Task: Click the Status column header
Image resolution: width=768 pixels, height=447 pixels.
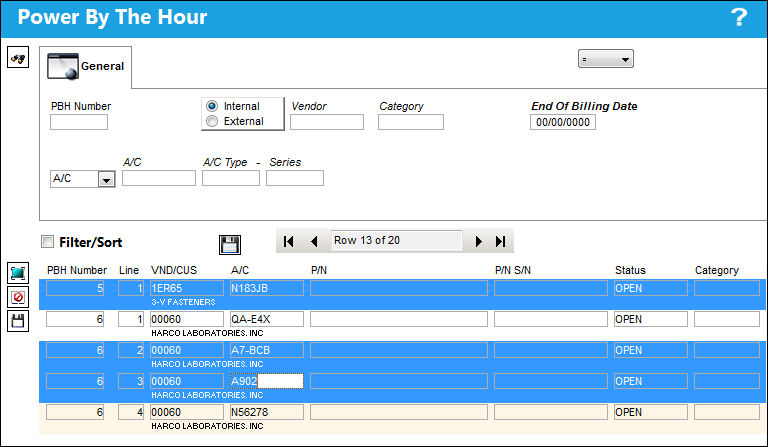Action: (x=630, y=270)
